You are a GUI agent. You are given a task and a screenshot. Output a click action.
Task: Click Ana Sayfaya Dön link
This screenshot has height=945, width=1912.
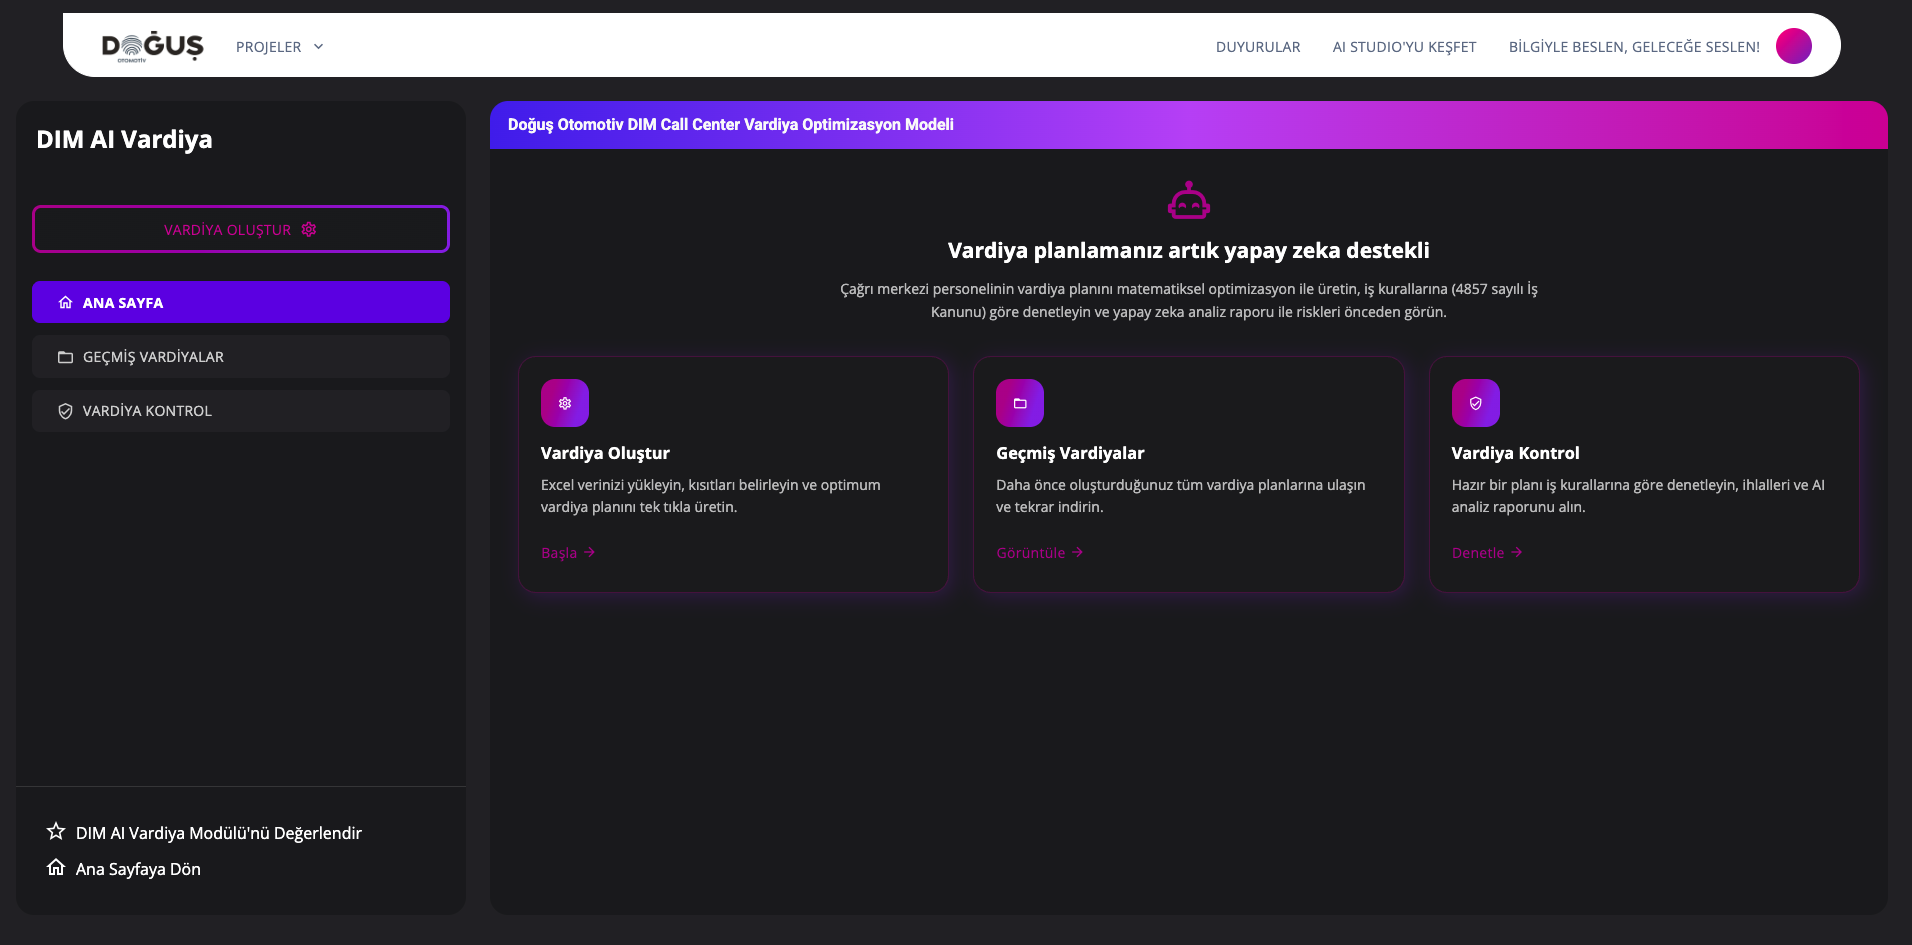pos(138,869)
